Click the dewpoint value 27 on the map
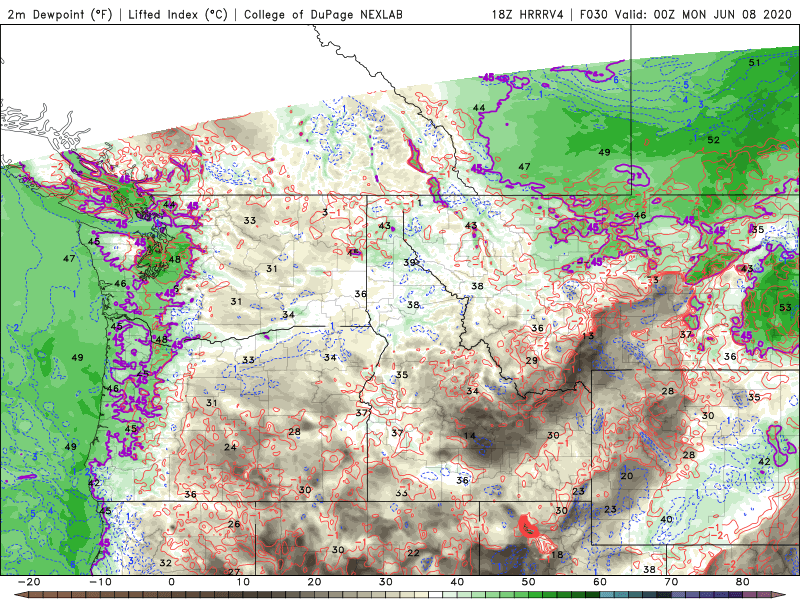Screen dimensions: 800x600 point(234,572)
